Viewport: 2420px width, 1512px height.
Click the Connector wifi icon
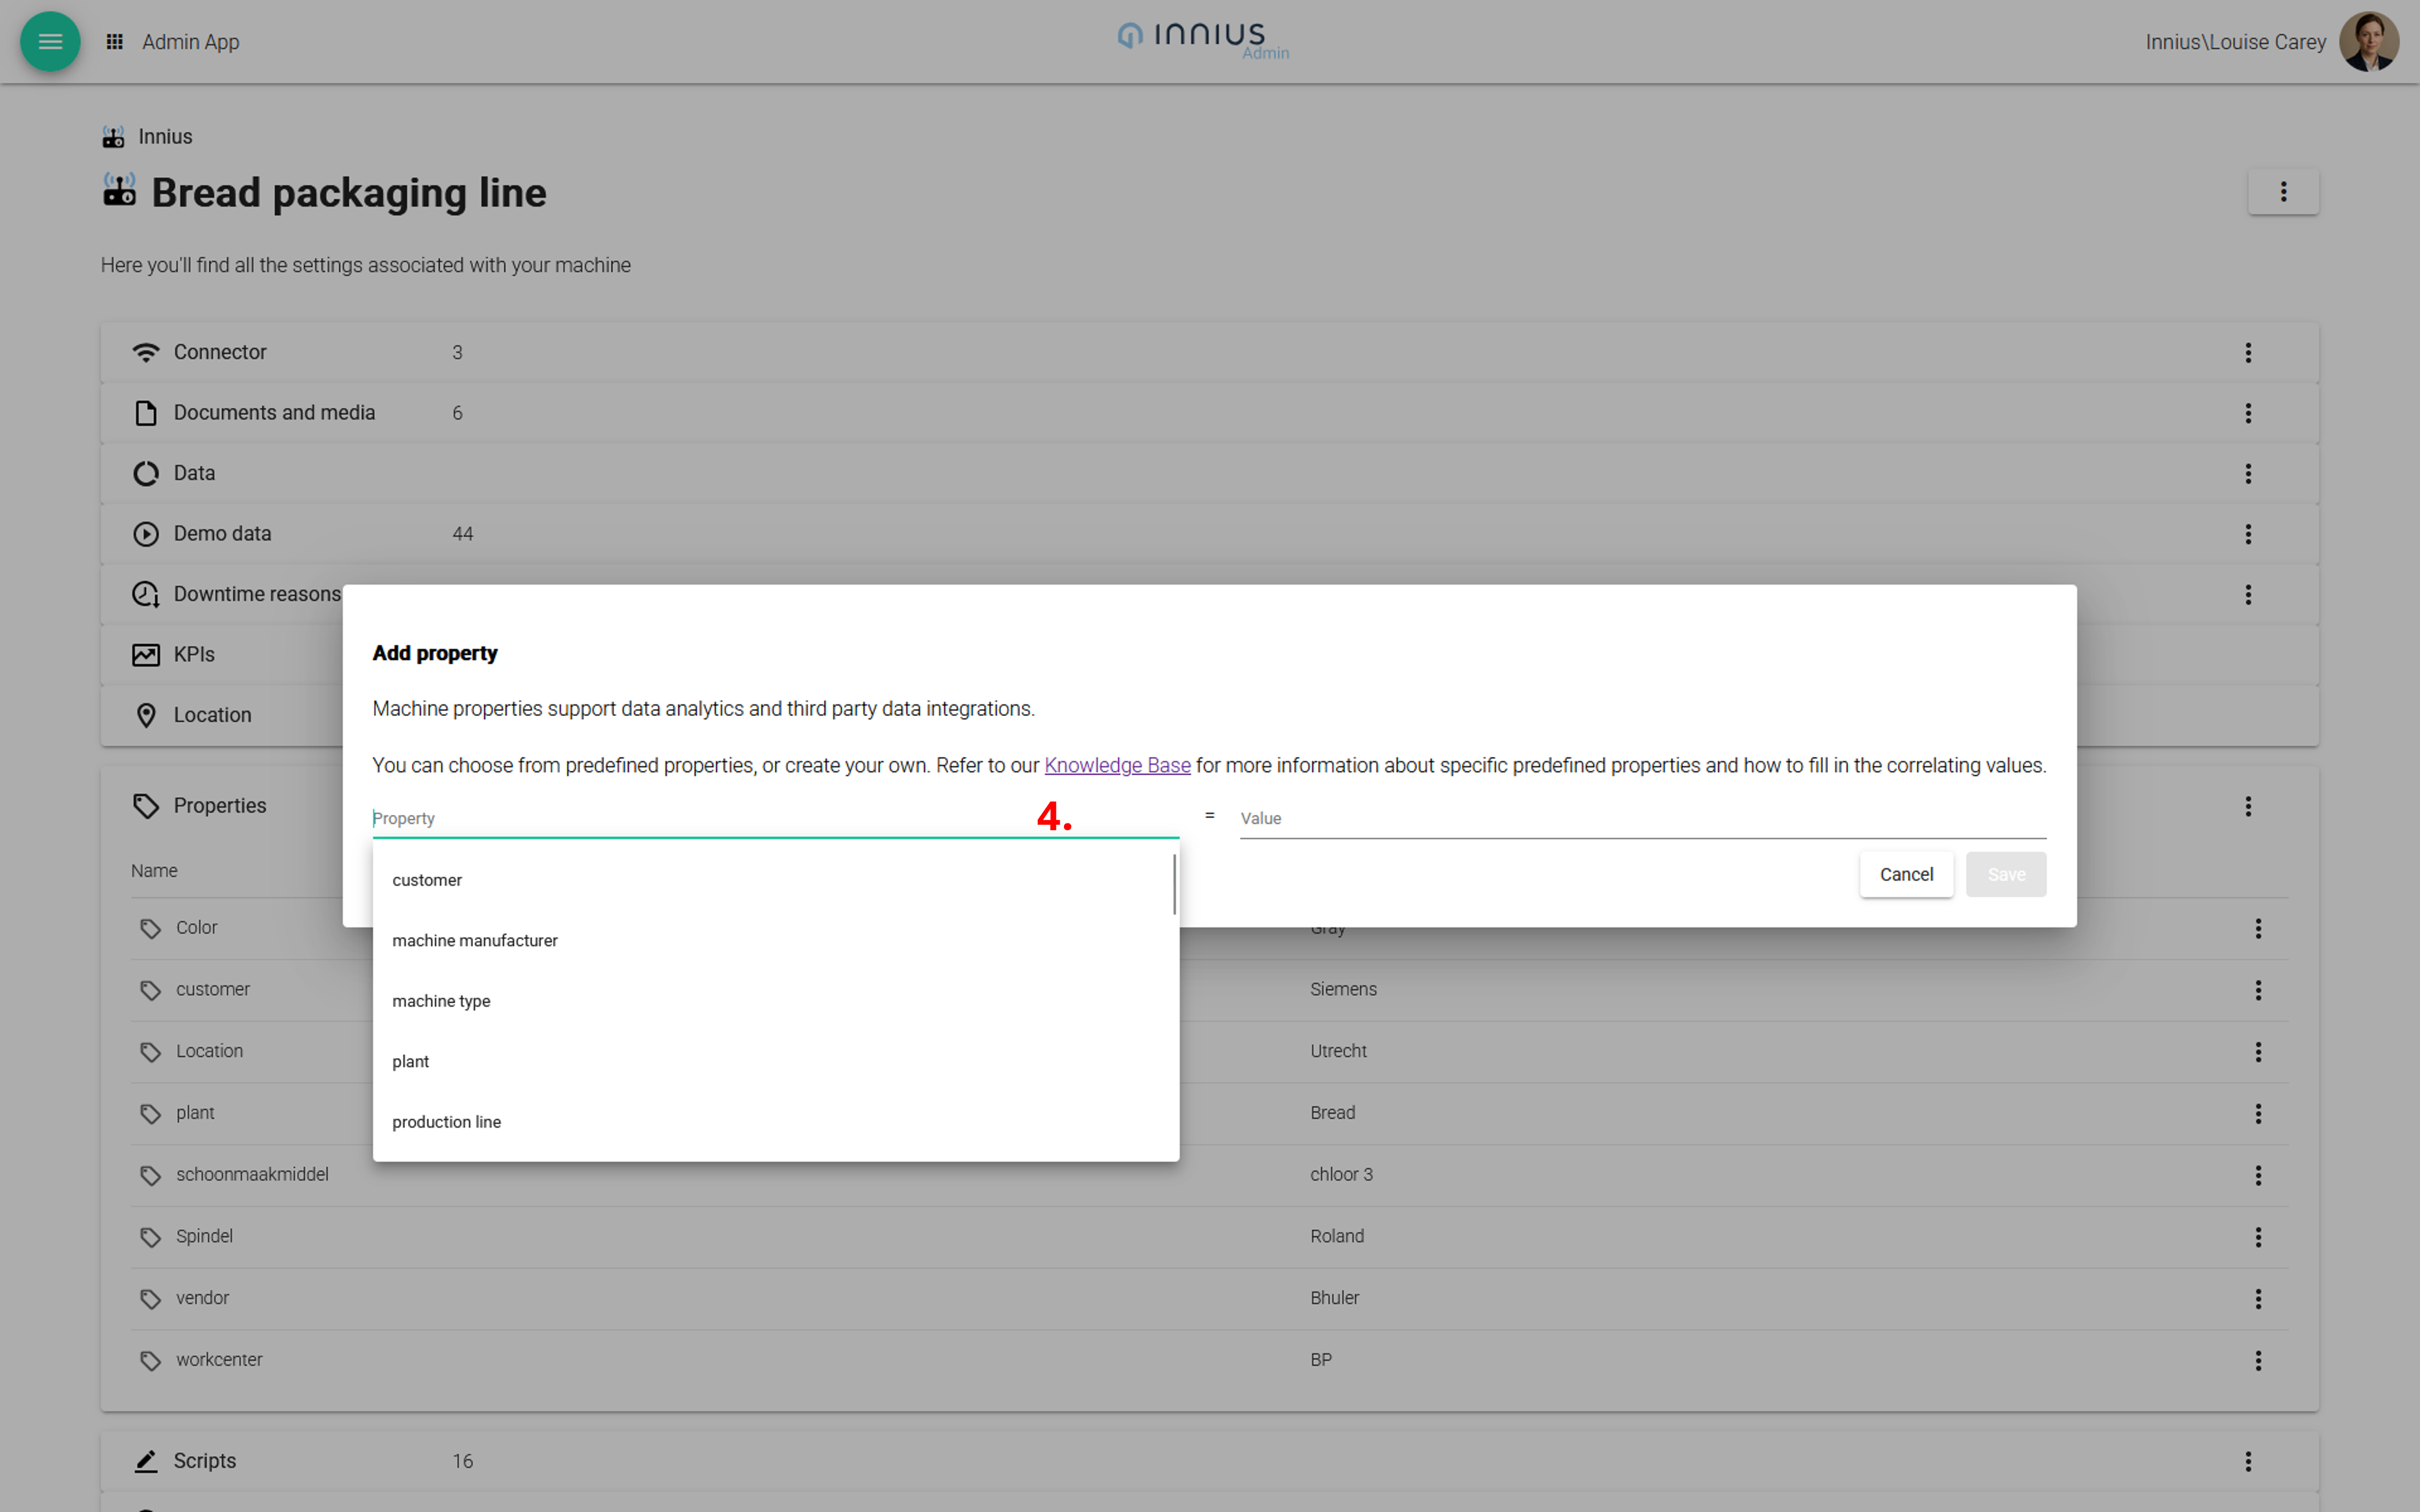point(146,352)
